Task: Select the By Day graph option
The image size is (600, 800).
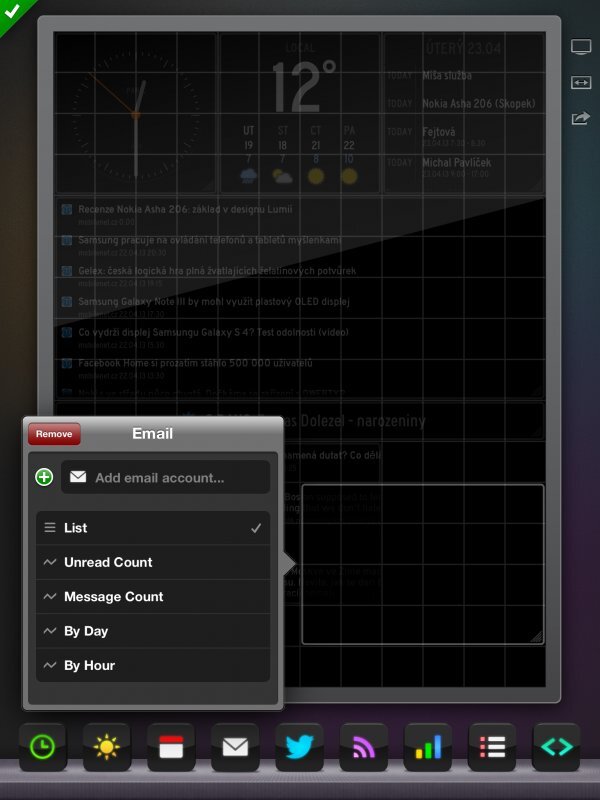Action: pos(153,631)
